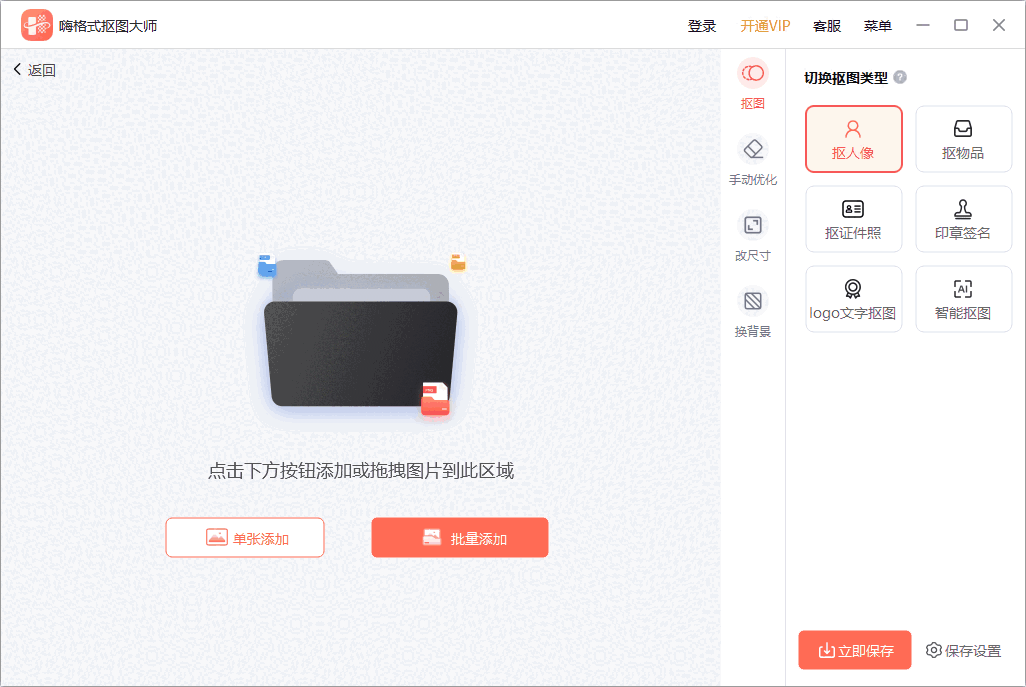Select the 抠物品 object cutout type
Image resolution: width=1026 pixels, height=687 pixels.
963,138
